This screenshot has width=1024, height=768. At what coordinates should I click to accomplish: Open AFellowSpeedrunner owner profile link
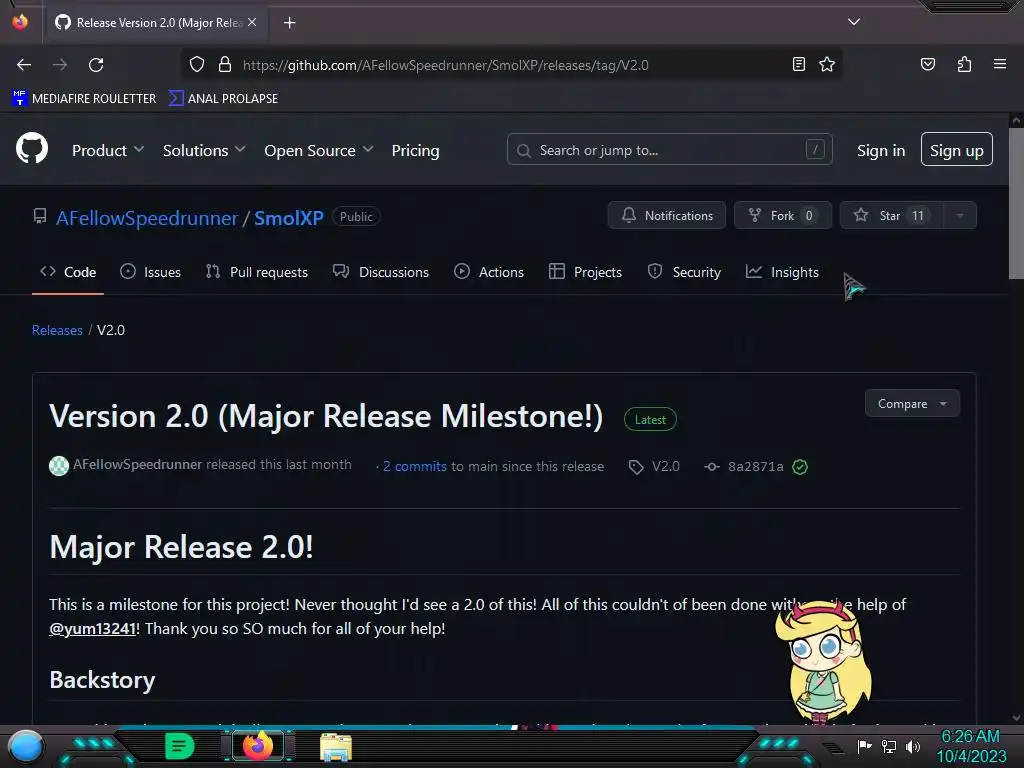point(147,218)
